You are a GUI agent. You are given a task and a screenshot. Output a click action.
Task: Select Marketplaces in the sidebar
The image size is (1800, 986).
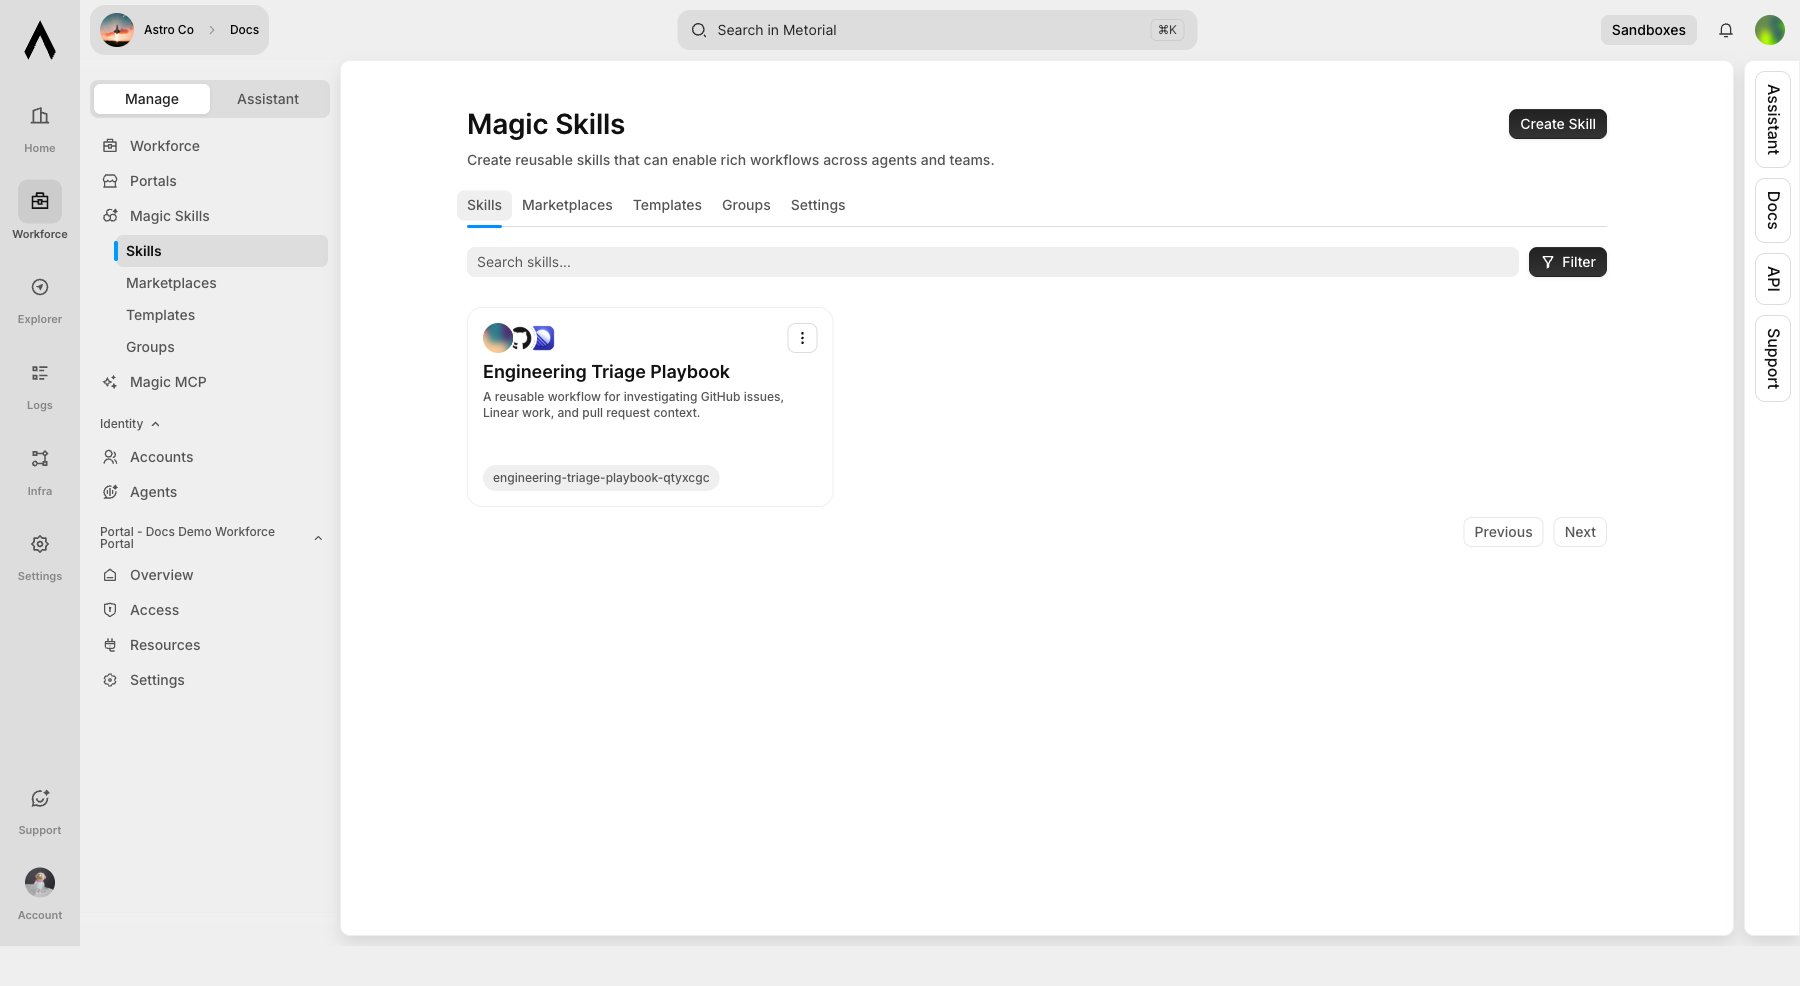click(221, 283)
